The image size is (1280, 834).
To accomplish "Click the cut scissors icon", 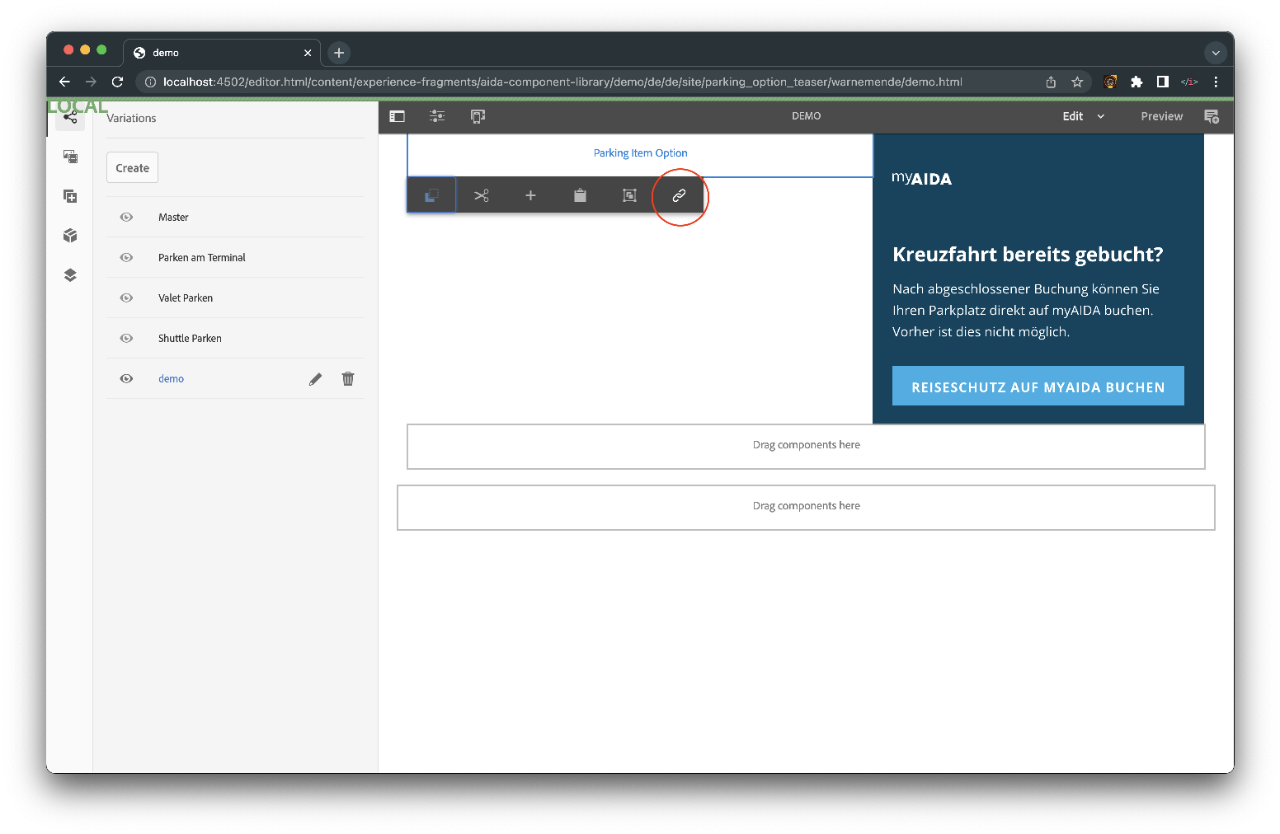I will (x=481, y=196).
